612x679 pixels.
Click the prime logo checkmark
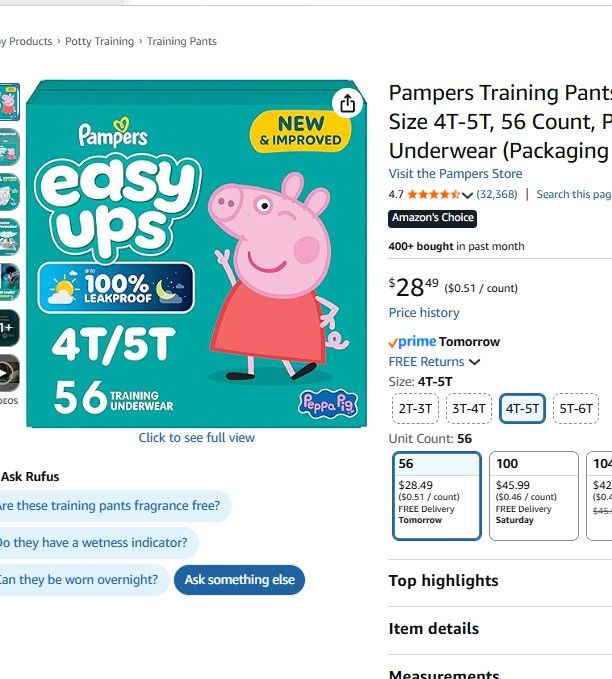pyautogui.click(x=393, y=343)
